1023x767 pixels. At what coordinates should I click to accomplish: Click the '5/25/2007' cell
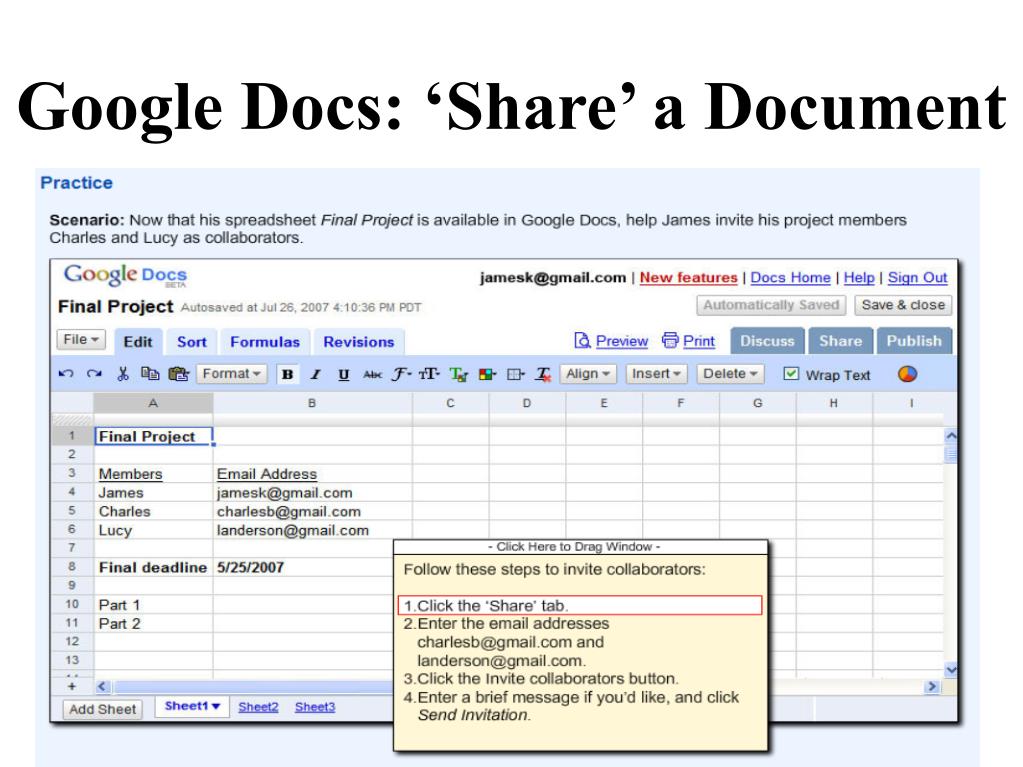pyautogui.click(x=304, y=568)
